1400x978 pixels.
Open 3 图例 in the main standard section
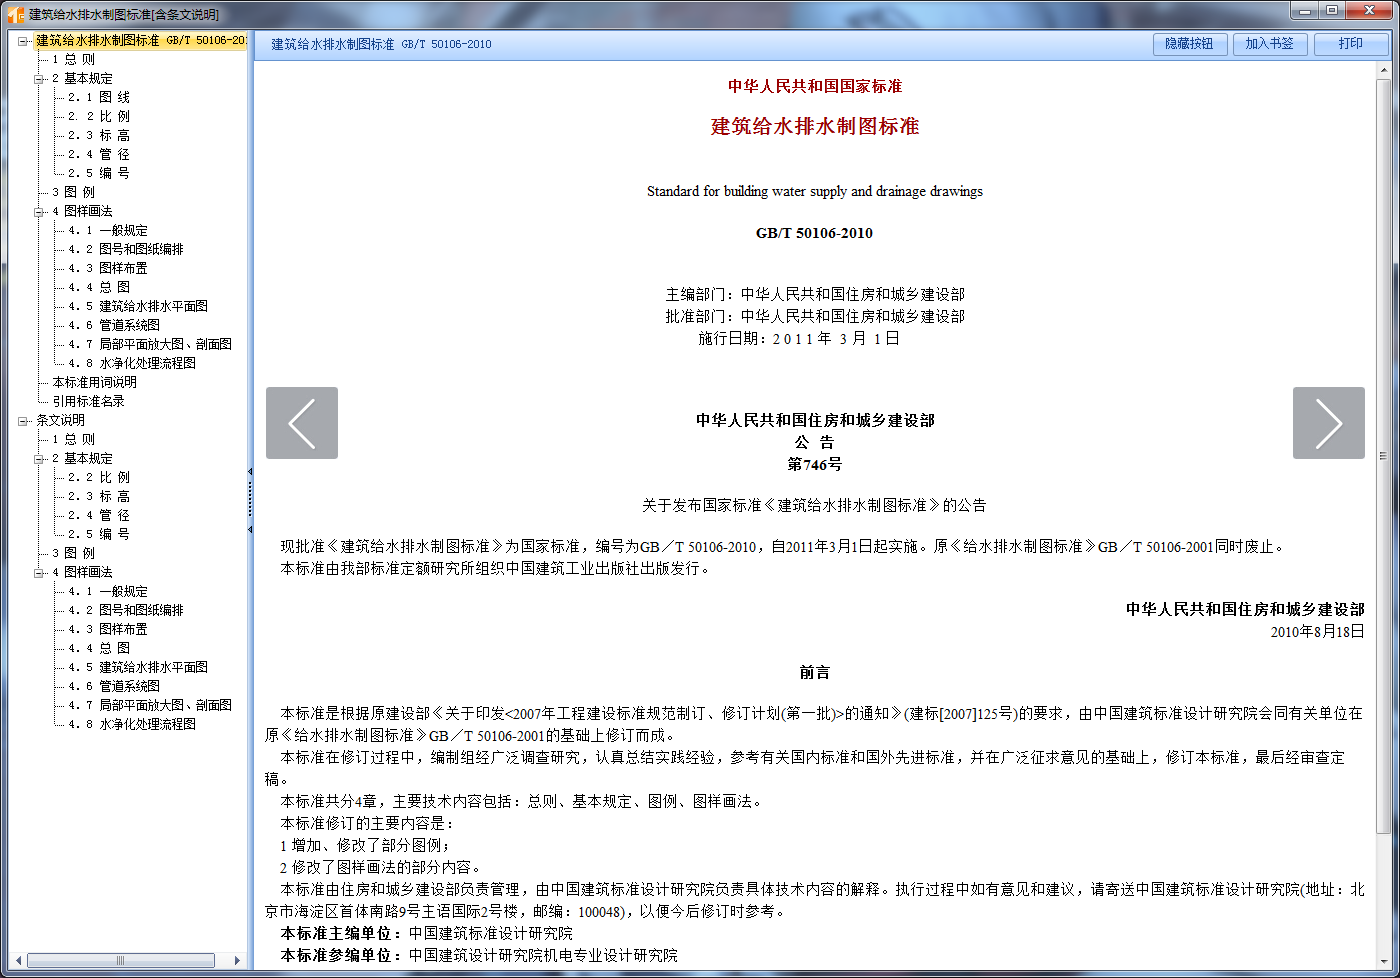point(74,193)
